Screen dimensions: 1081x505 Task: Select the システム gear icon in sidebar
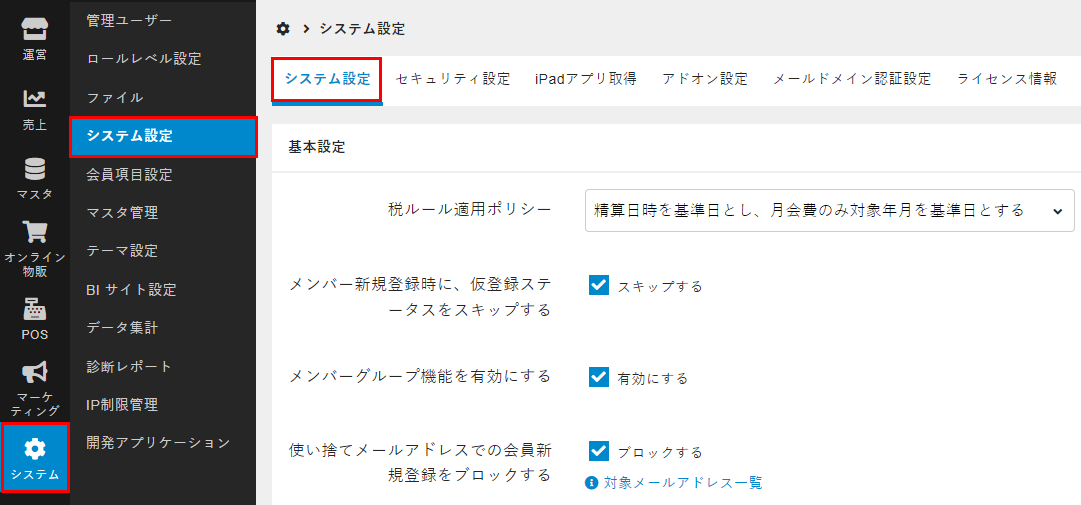(34, 449)
